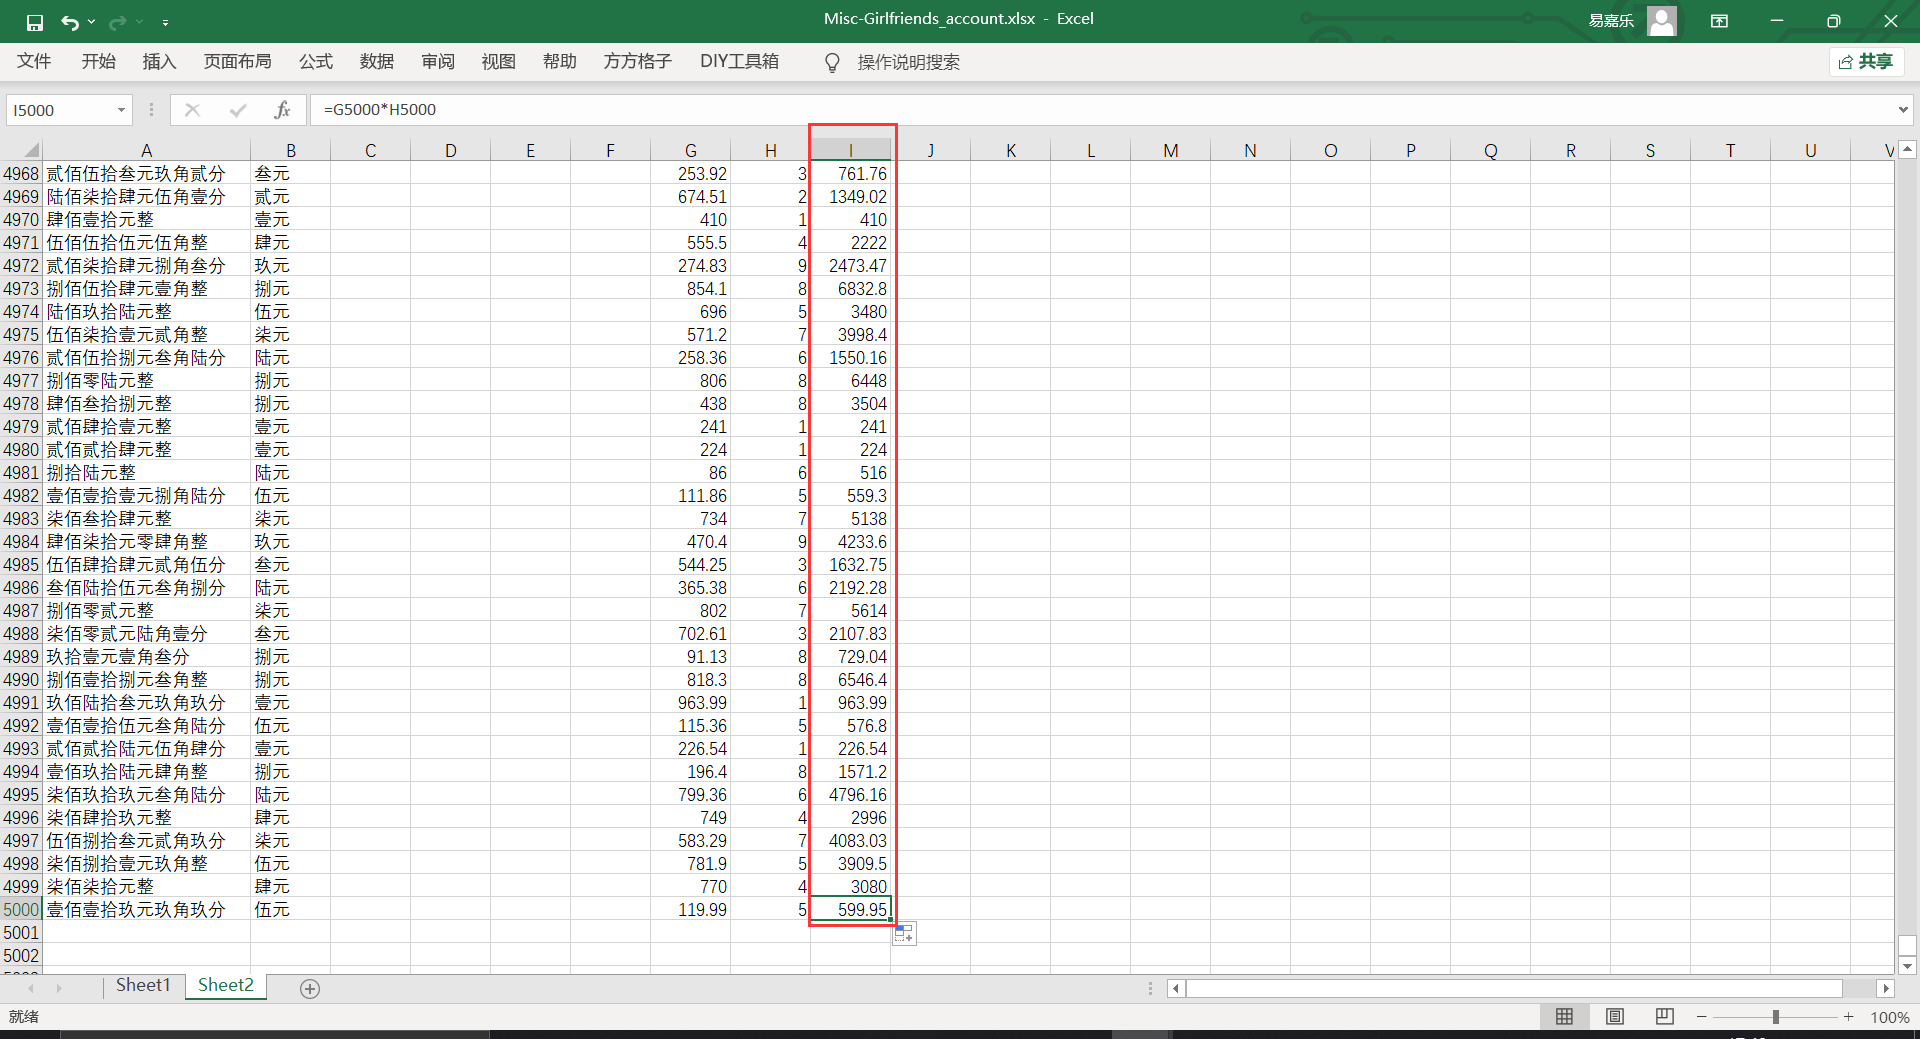The height and width of the screenshot is (1039, 1920).
Task: Open the 页面布局 tab
Action: pos(237,62)
